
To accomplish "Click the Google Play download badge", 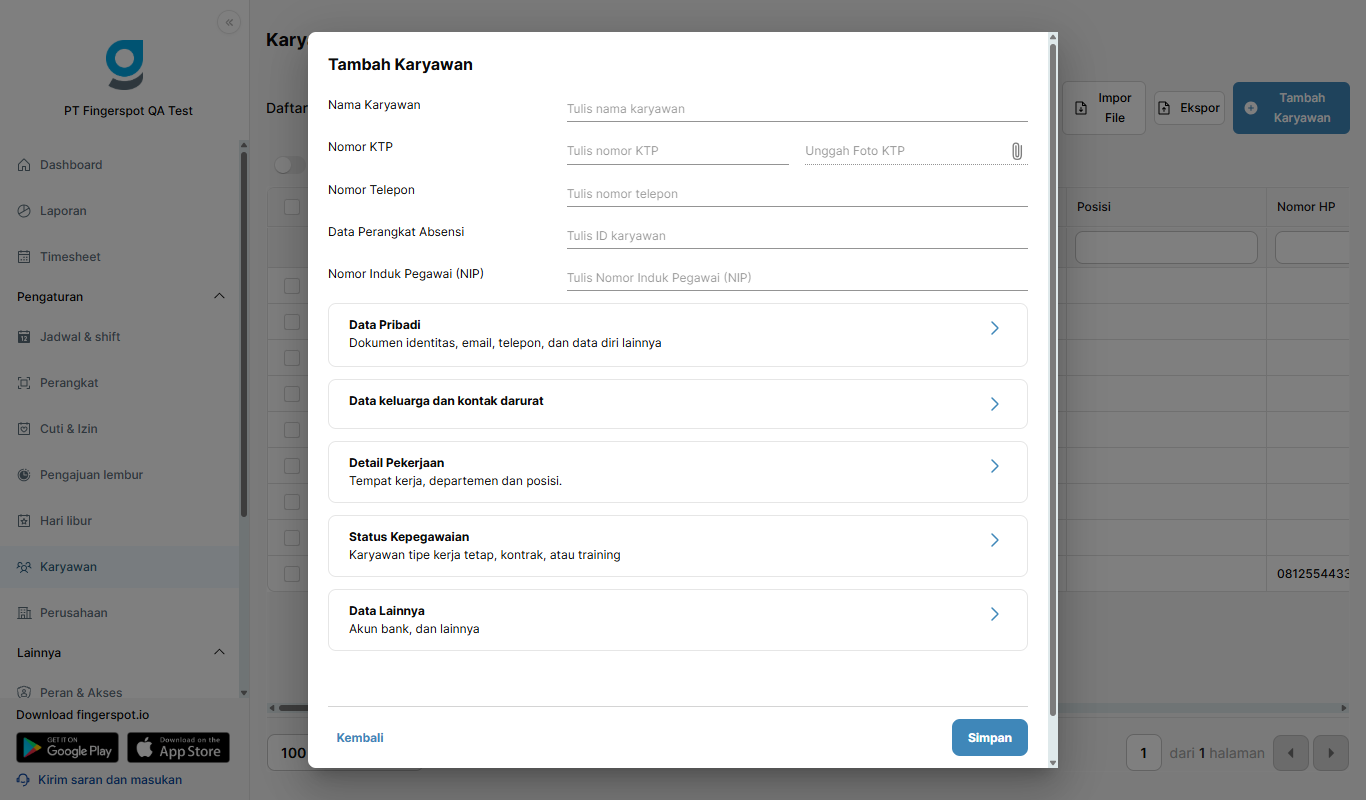I will click(x=67, y=748).
